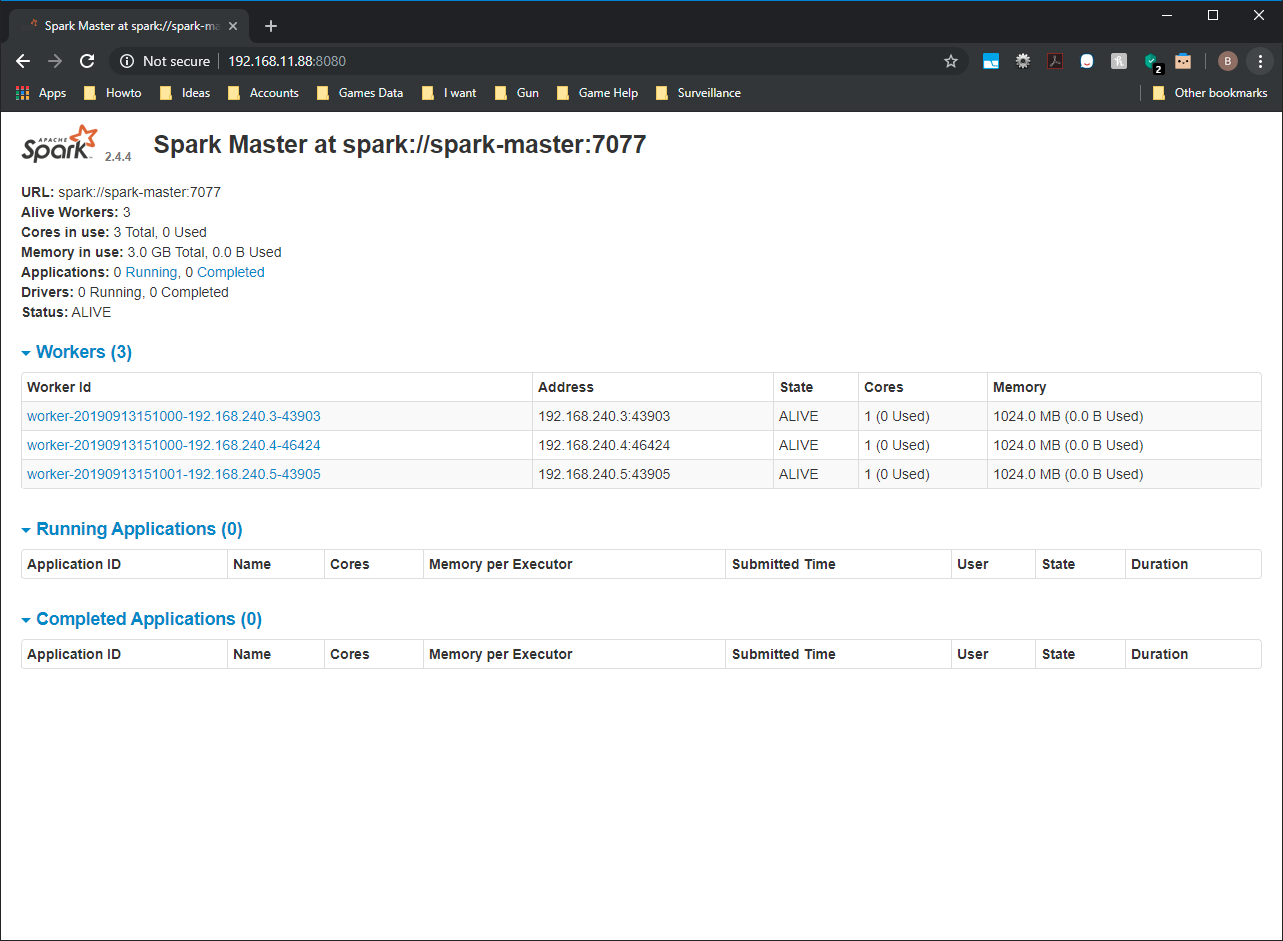The width and height of the screenshot is (1283, 941).
Task: Click the Completed applications link
Action: point(231,272)
